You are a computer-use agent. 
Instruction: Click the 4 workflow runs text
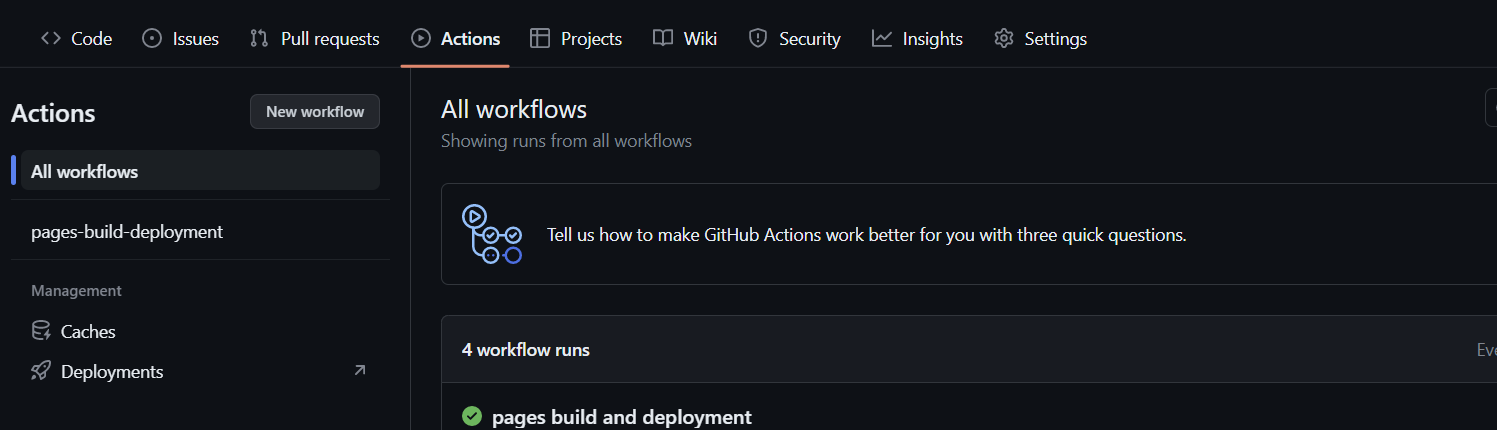[526, 350]
